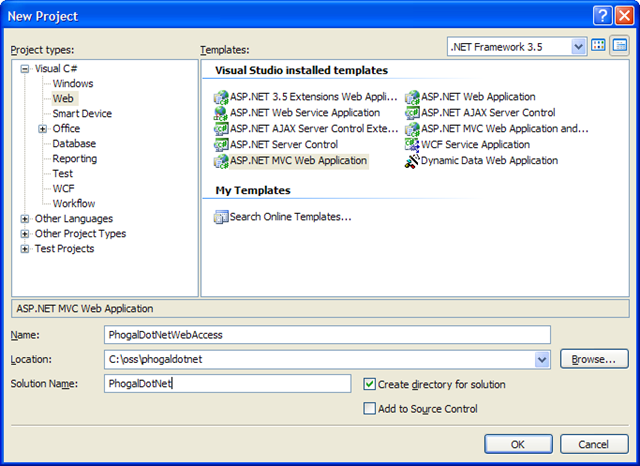Viewport: 640px width, 466px height.
Task: Enable Add to Source Control checkbox
Action: [370, 408]
